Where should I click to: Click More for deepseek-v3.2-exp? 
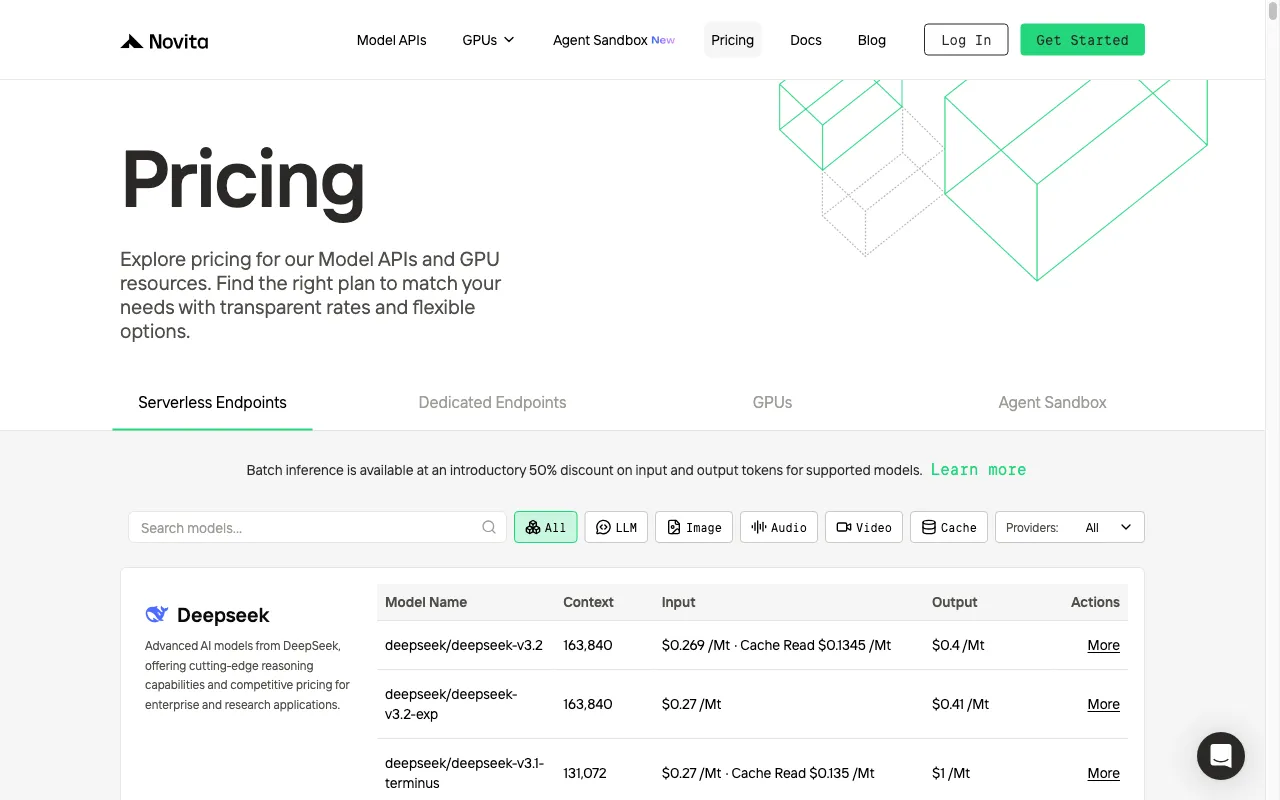(1103, 704)
